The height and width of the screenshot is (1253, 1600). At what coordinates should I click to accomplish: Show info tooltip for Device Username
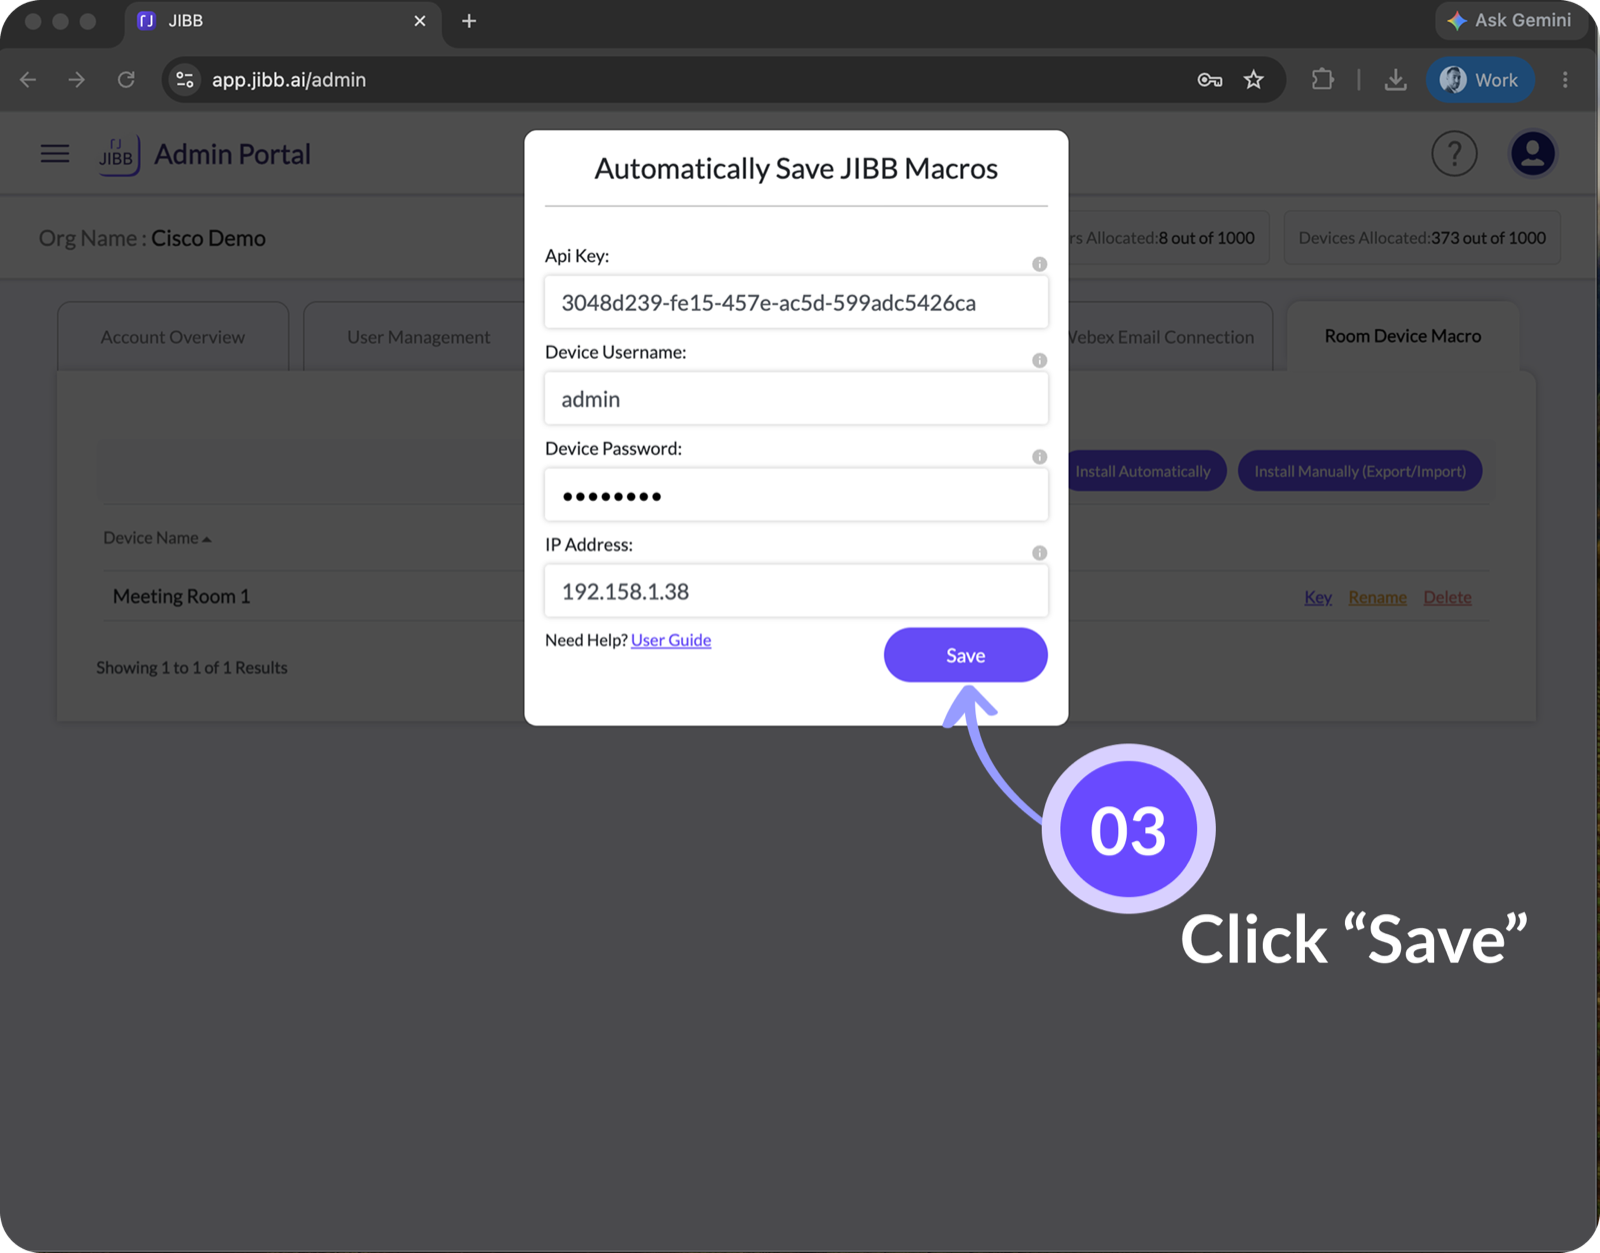tap(1039, 360)
